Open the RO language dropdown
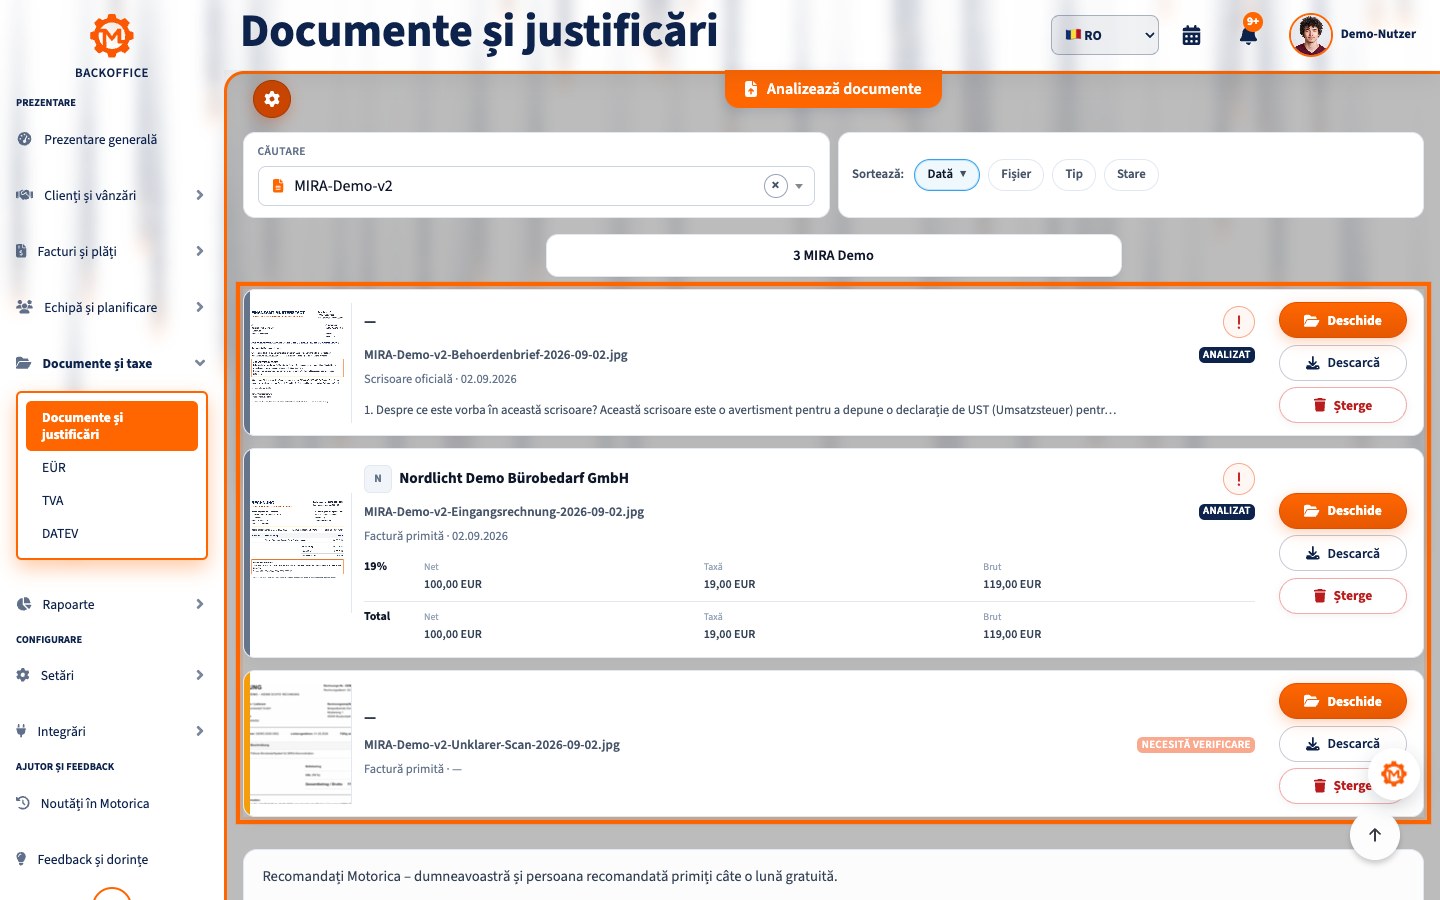This screenshot has width=1440, height=900. click(1104, 35)
